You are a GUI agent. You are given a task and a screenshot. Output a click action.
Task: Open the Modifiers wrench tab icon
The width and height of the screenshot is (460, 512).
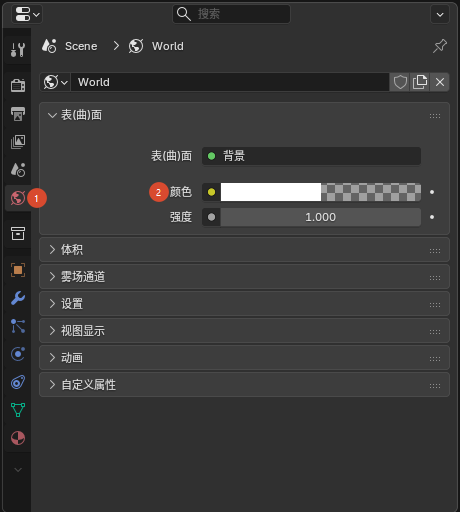point(18,298)
